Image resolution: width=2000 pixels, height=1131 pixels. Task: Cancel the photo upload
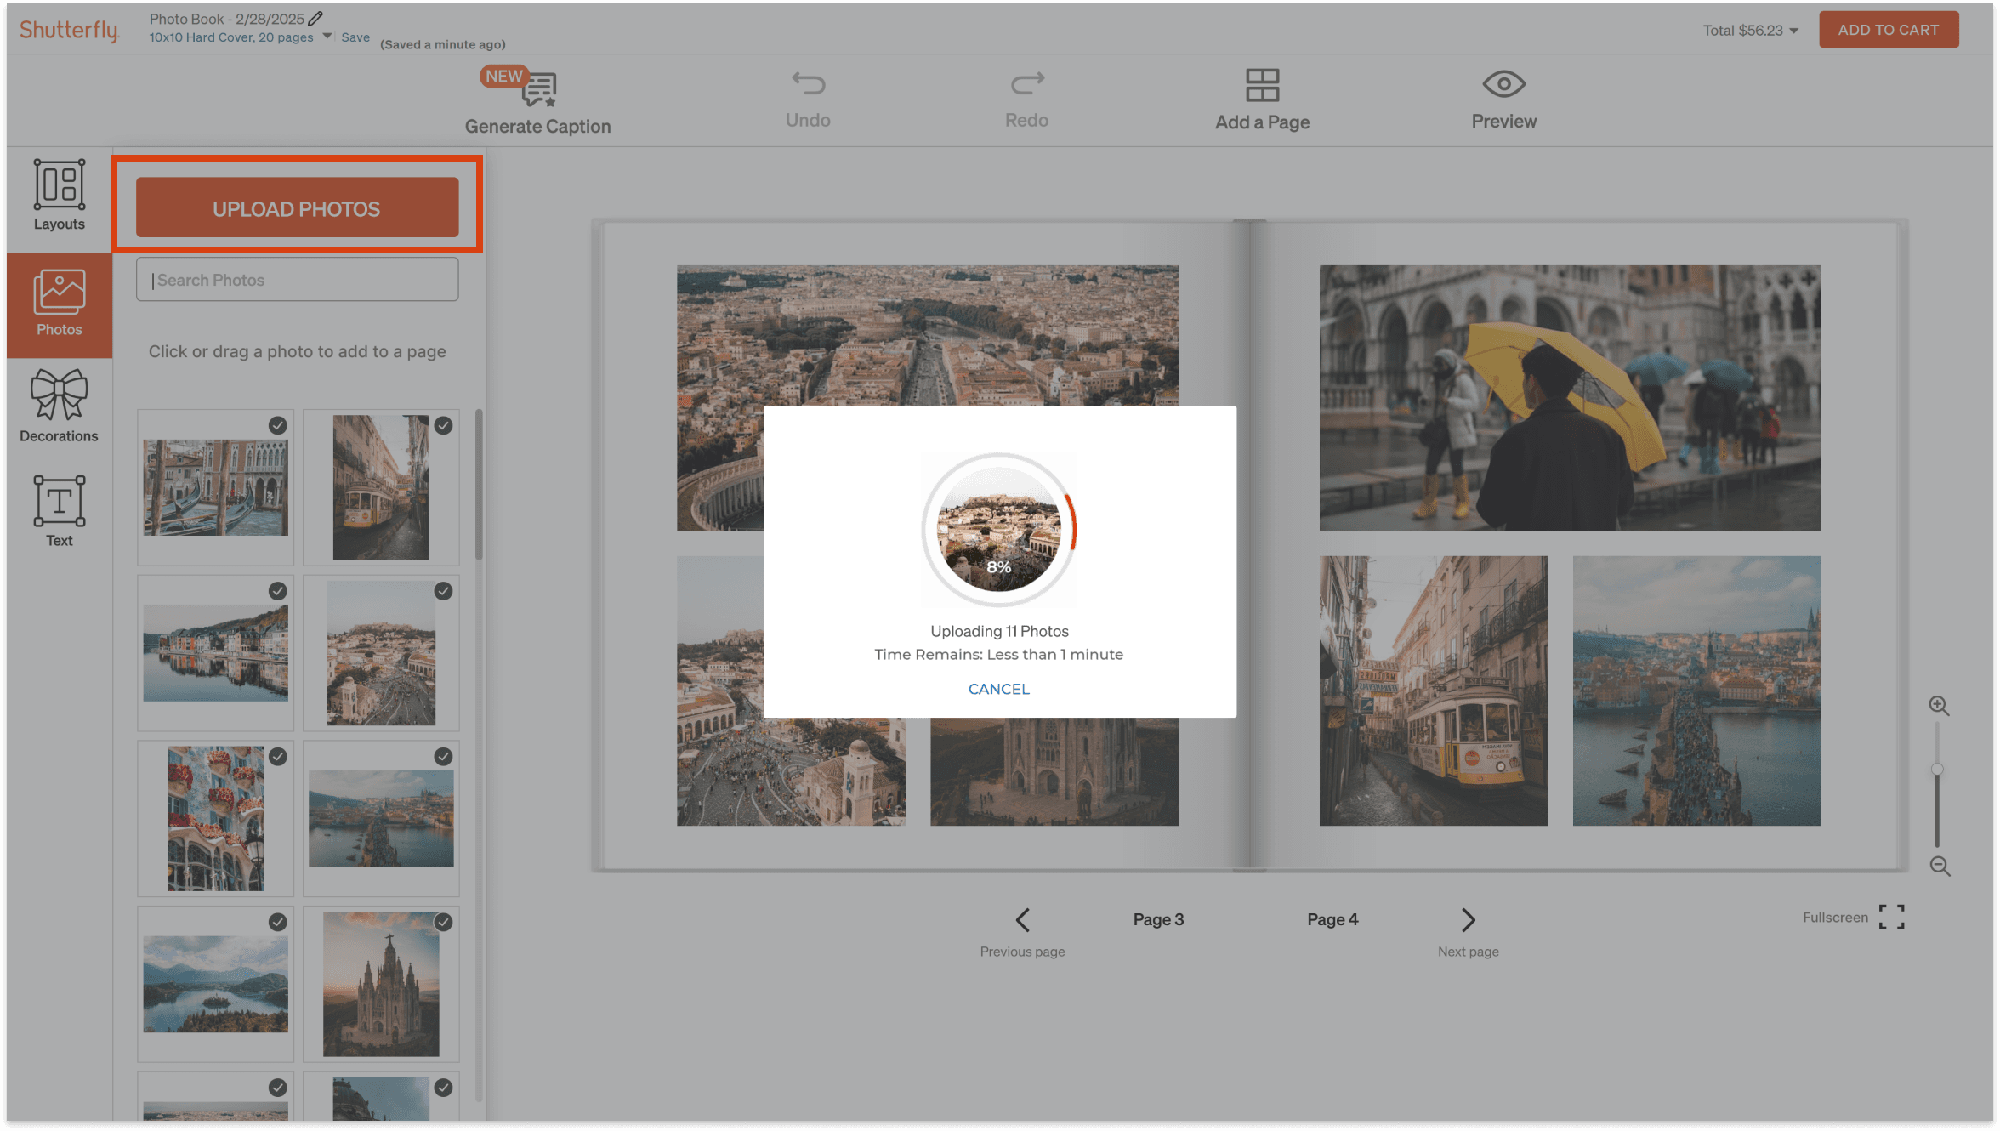point(998,689)
